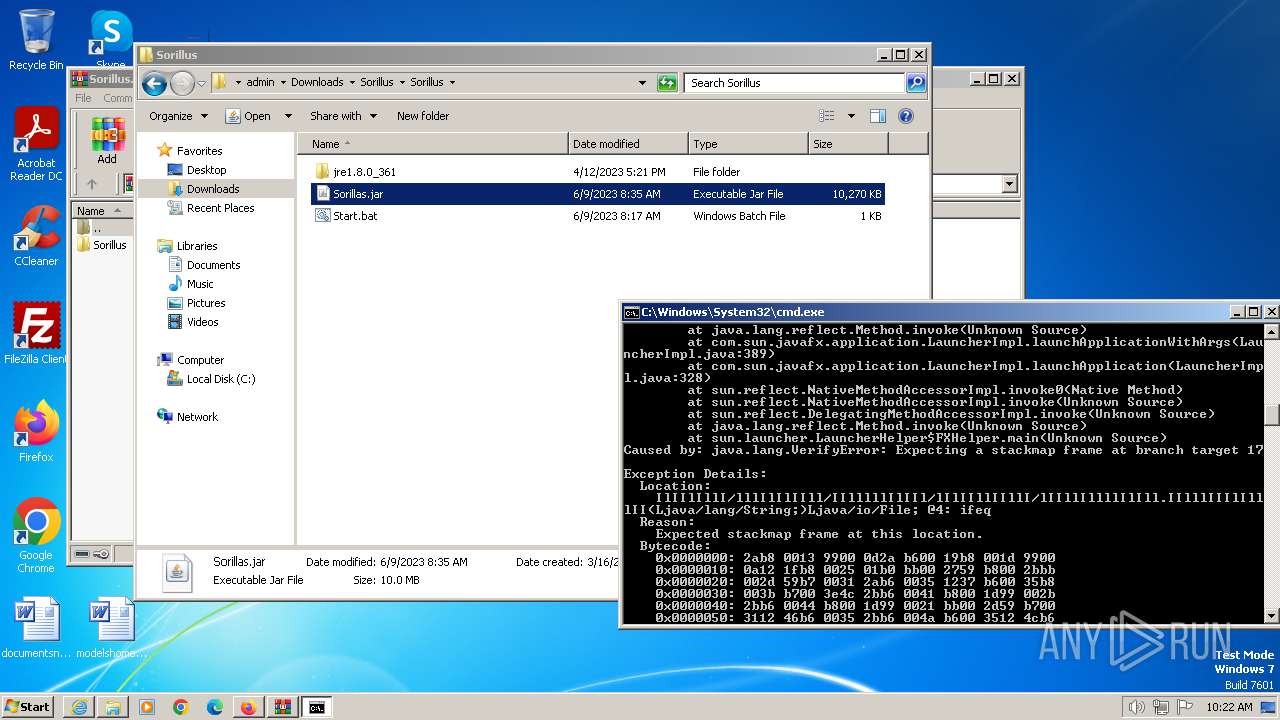Screen dimensions: 1280x720
Task: Sort files by the Size column
Action: tap(848, 144)
